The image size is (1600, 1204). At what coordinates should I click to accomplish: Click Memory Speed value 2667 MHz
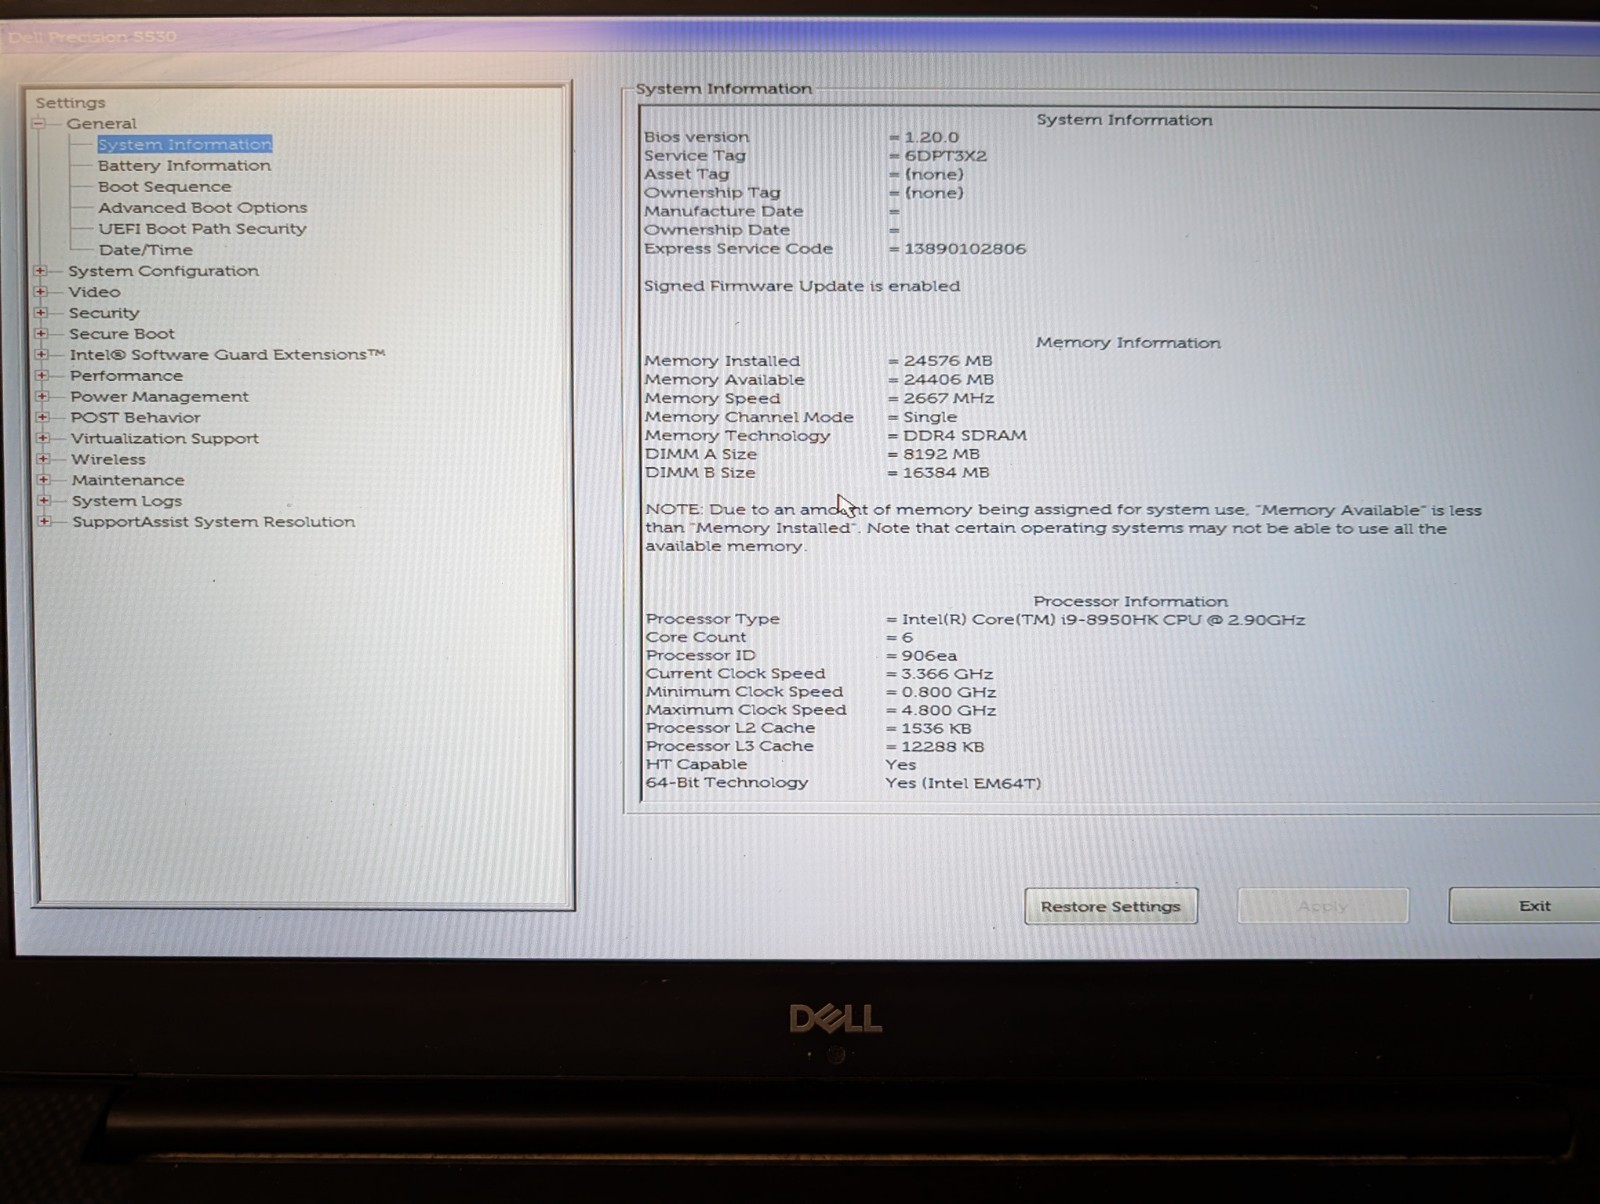(948, 398)
